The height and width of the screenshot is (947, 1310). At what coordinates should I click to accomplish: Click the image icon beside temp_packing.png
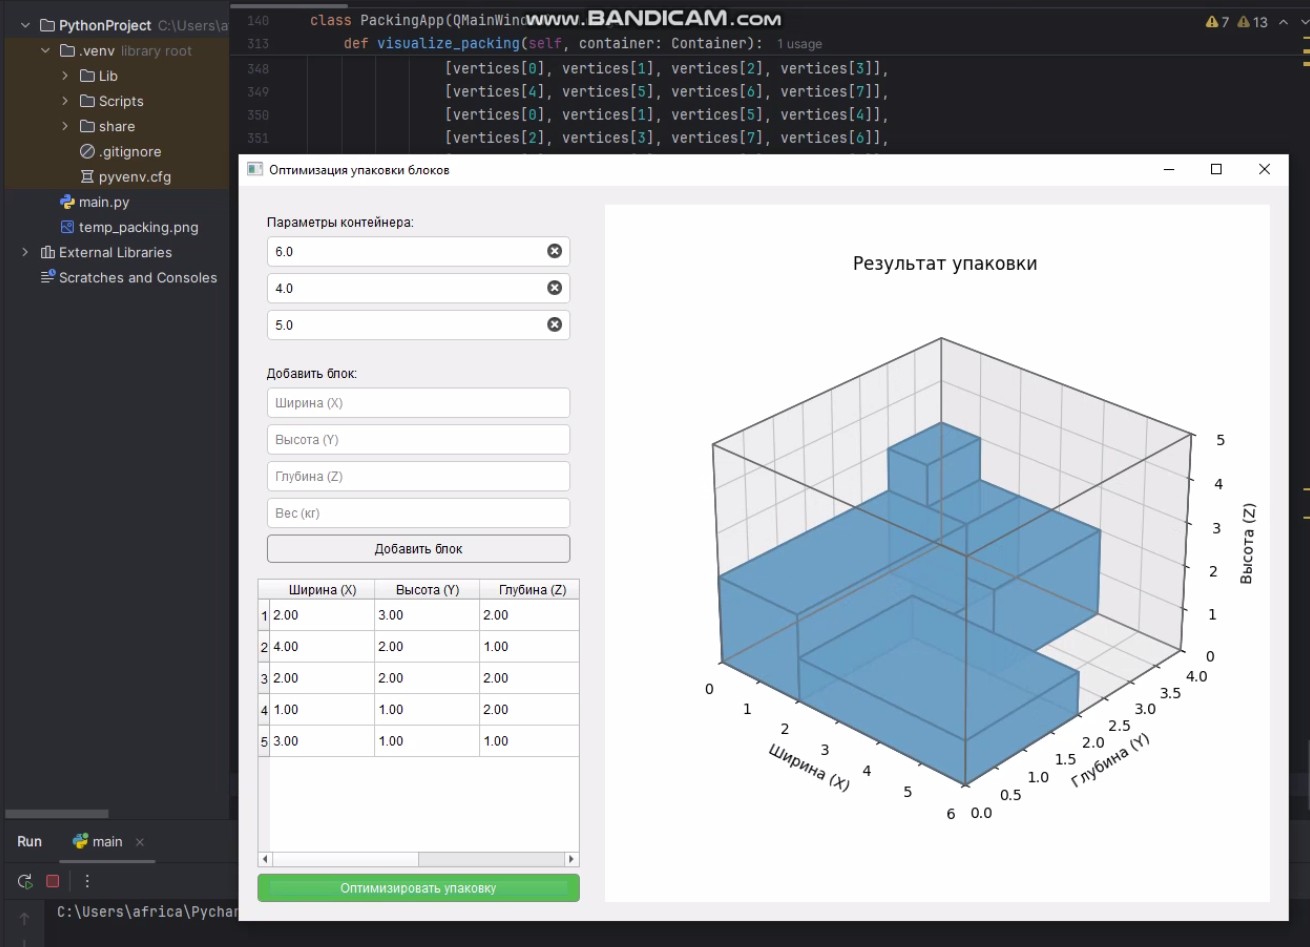coord(68,227)
